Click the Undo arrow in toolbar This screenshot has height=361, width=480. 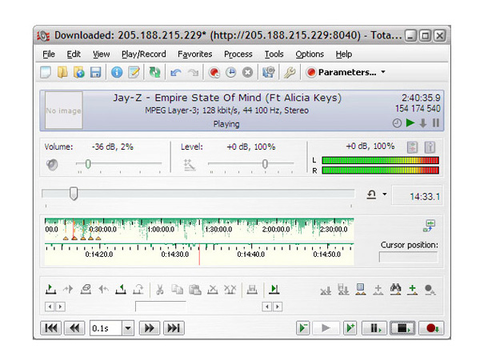pos(176,72)
